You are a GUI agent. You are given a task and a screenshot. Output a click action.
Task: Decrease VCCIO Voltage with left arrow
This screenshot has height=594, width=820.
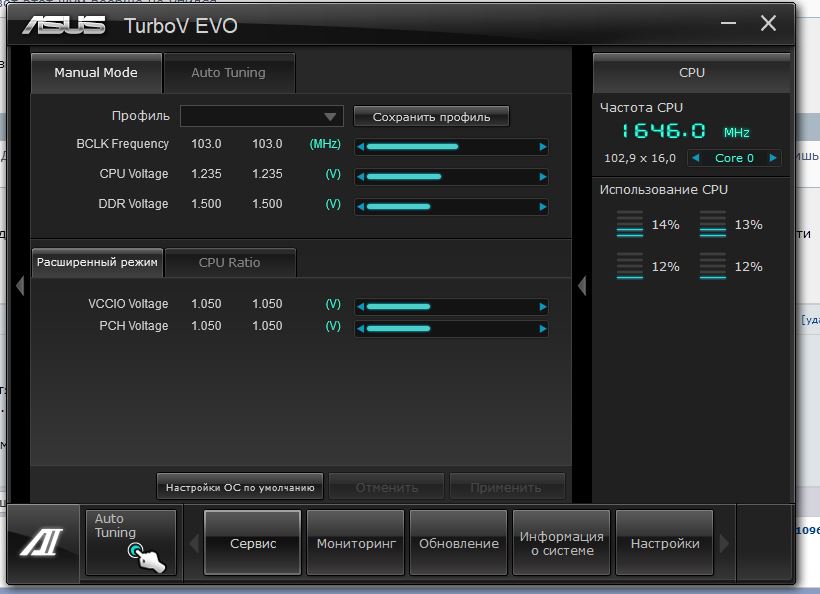pos(360,307)
